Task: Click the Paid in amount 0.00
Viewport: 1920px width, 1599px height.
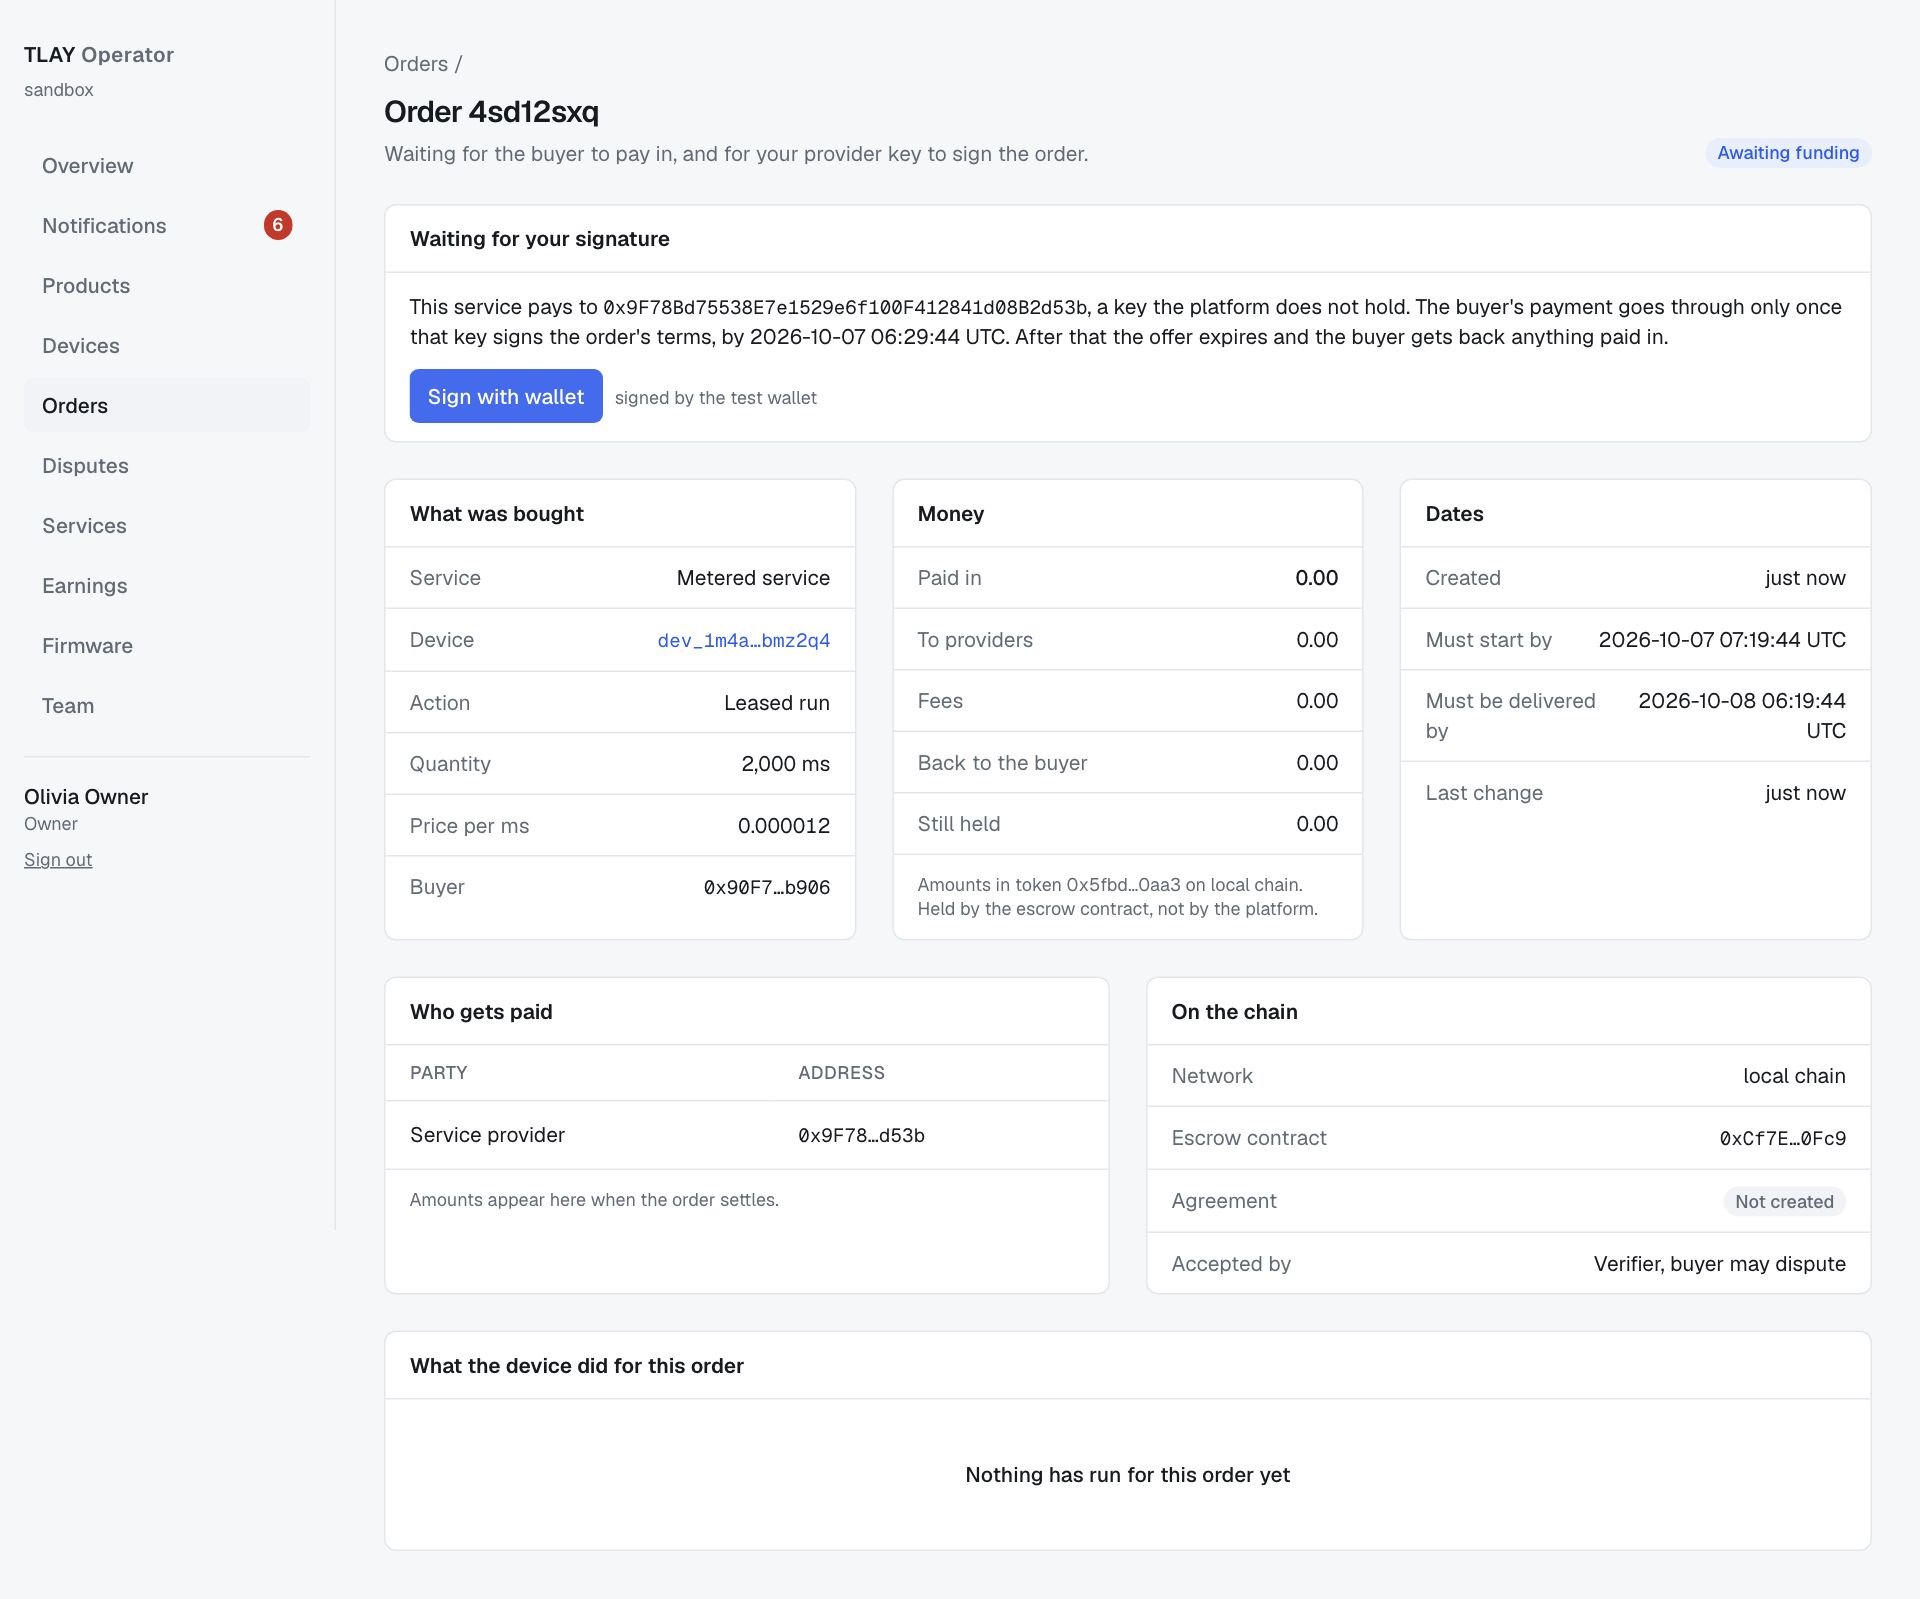Action: [x=1316, y=578]
